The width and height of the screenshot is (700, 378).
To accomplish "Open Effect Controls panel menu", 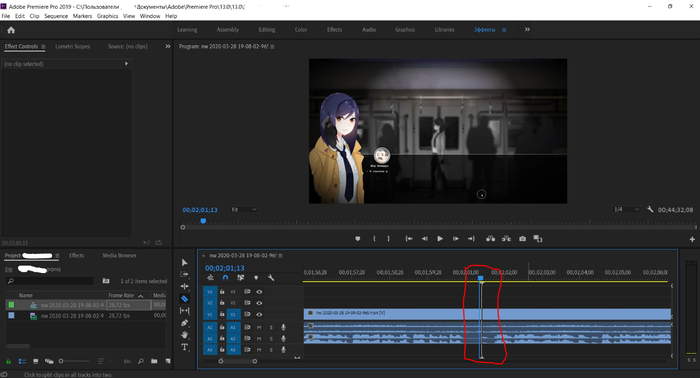I will coord(43,46).
